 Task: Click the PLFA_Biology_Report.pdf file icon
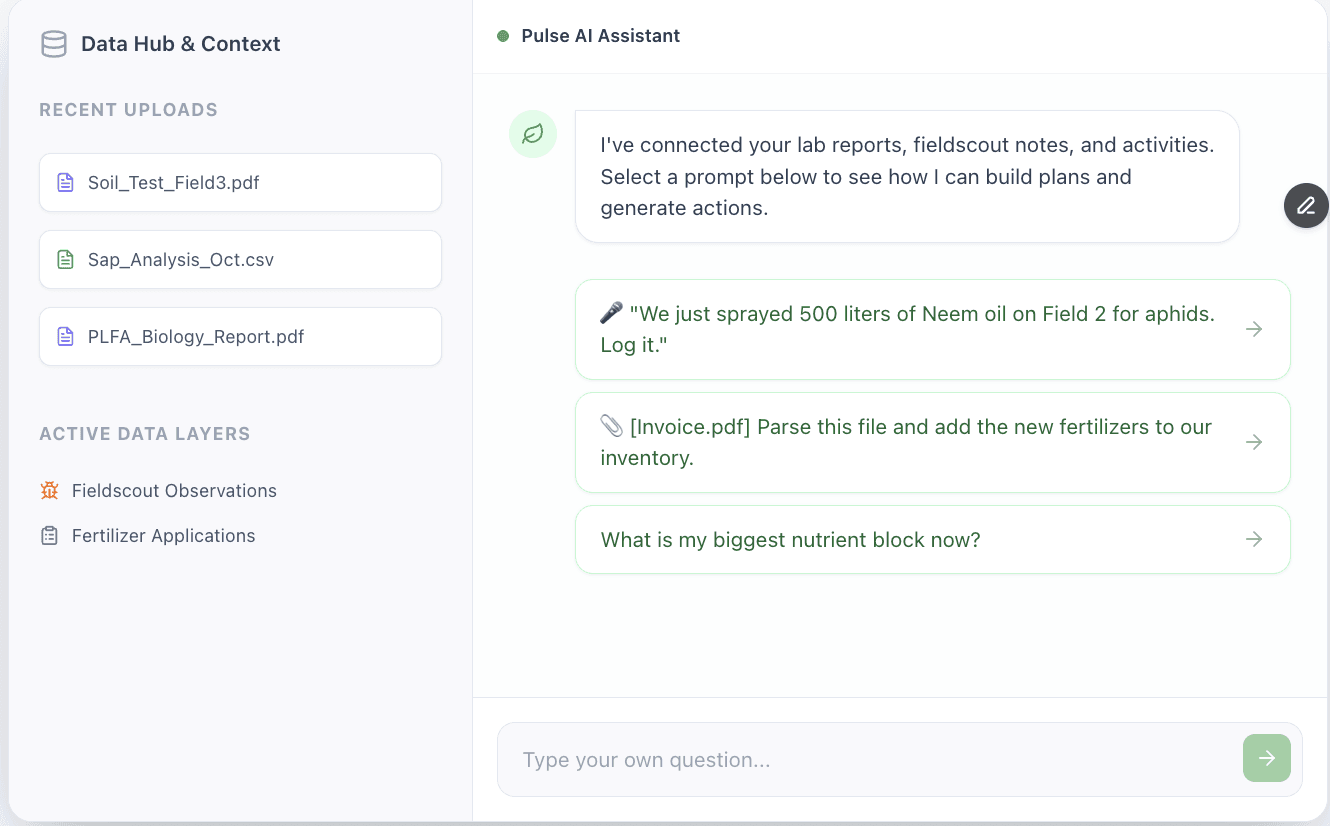click(x=65, y=337)
